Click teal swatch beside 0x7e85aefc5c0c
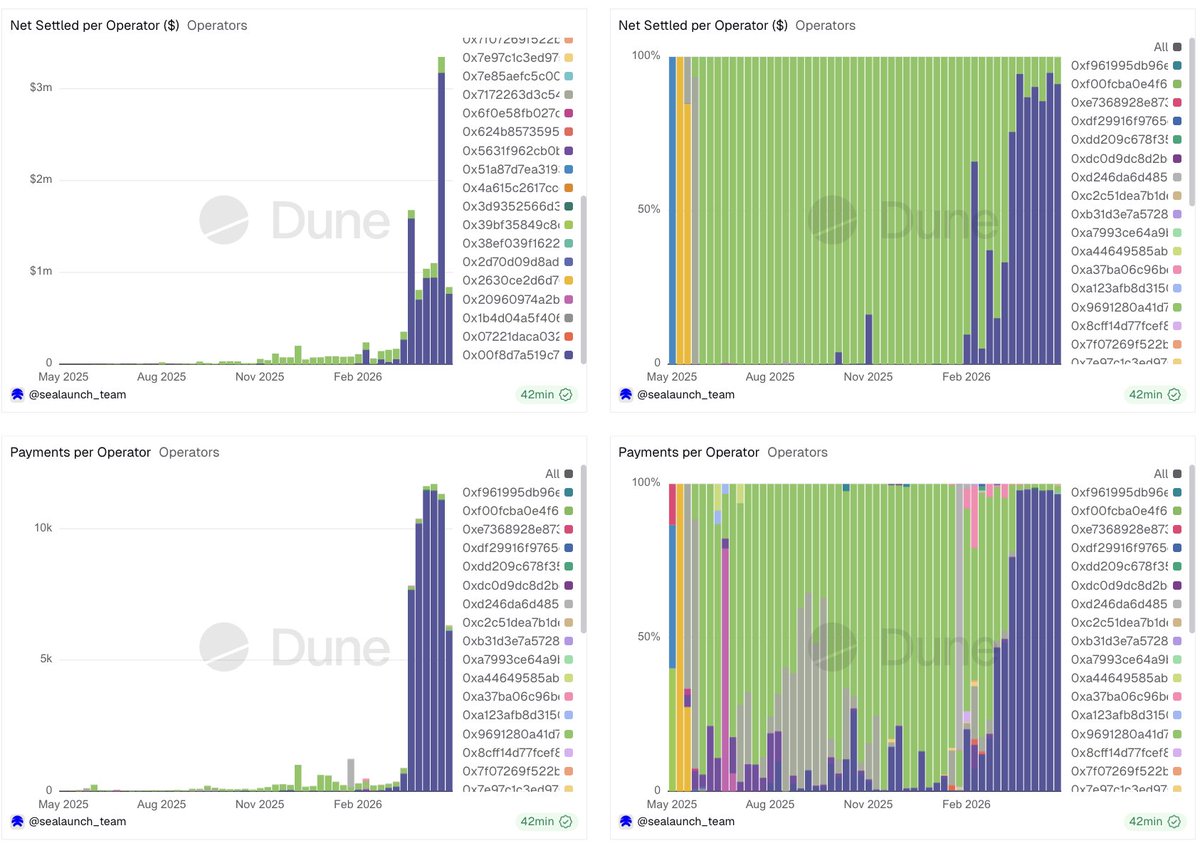The image size is (1200, 848). click(569, 76)
